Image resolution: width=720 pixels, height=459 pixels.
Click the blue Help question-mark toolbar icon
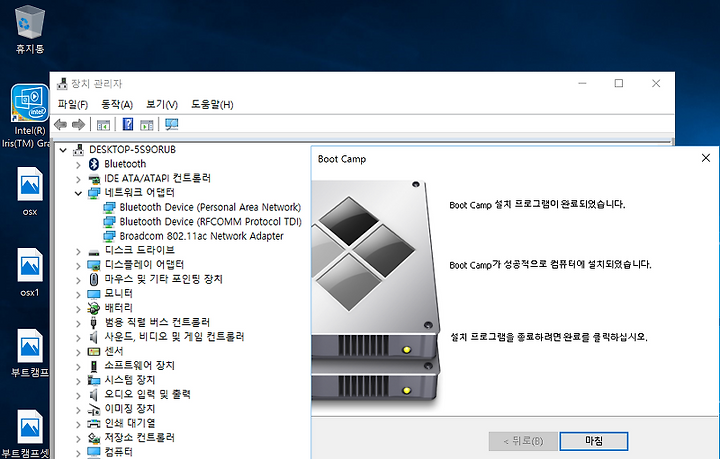128,124
